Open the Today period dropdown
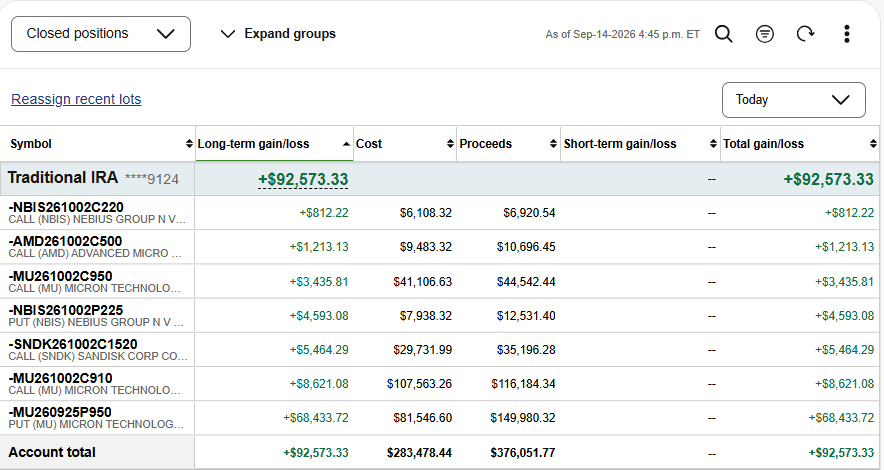This screenshot has height=470, width=884. click(794, 100)
